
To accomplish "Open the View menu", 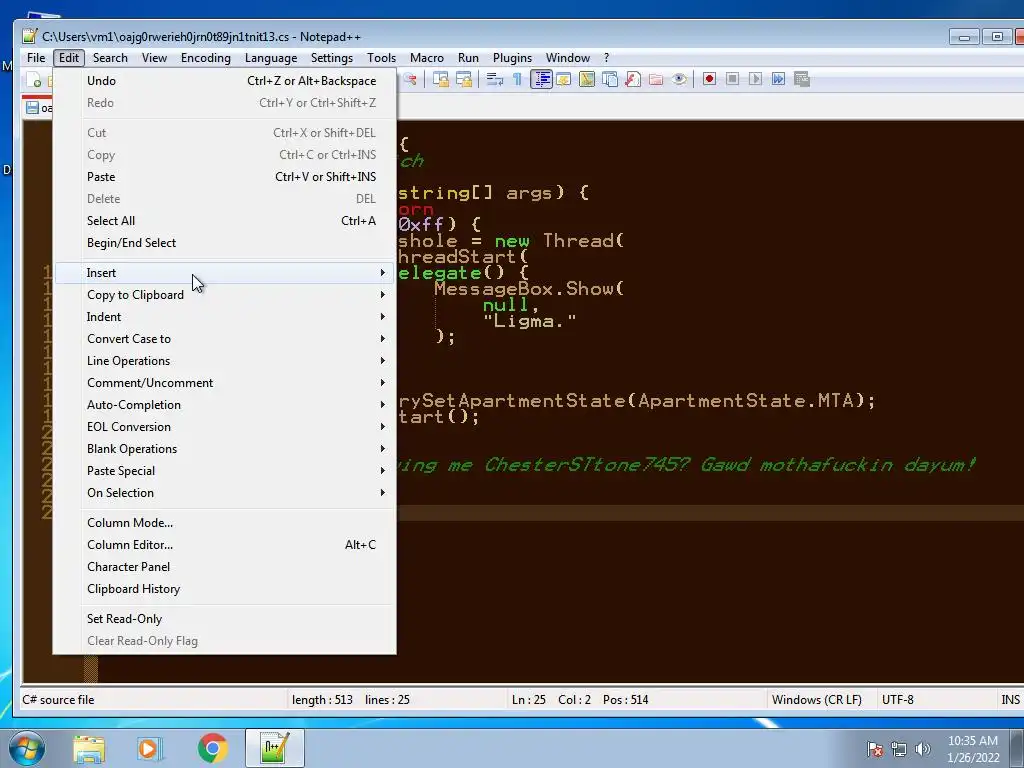I will [154, 58].
